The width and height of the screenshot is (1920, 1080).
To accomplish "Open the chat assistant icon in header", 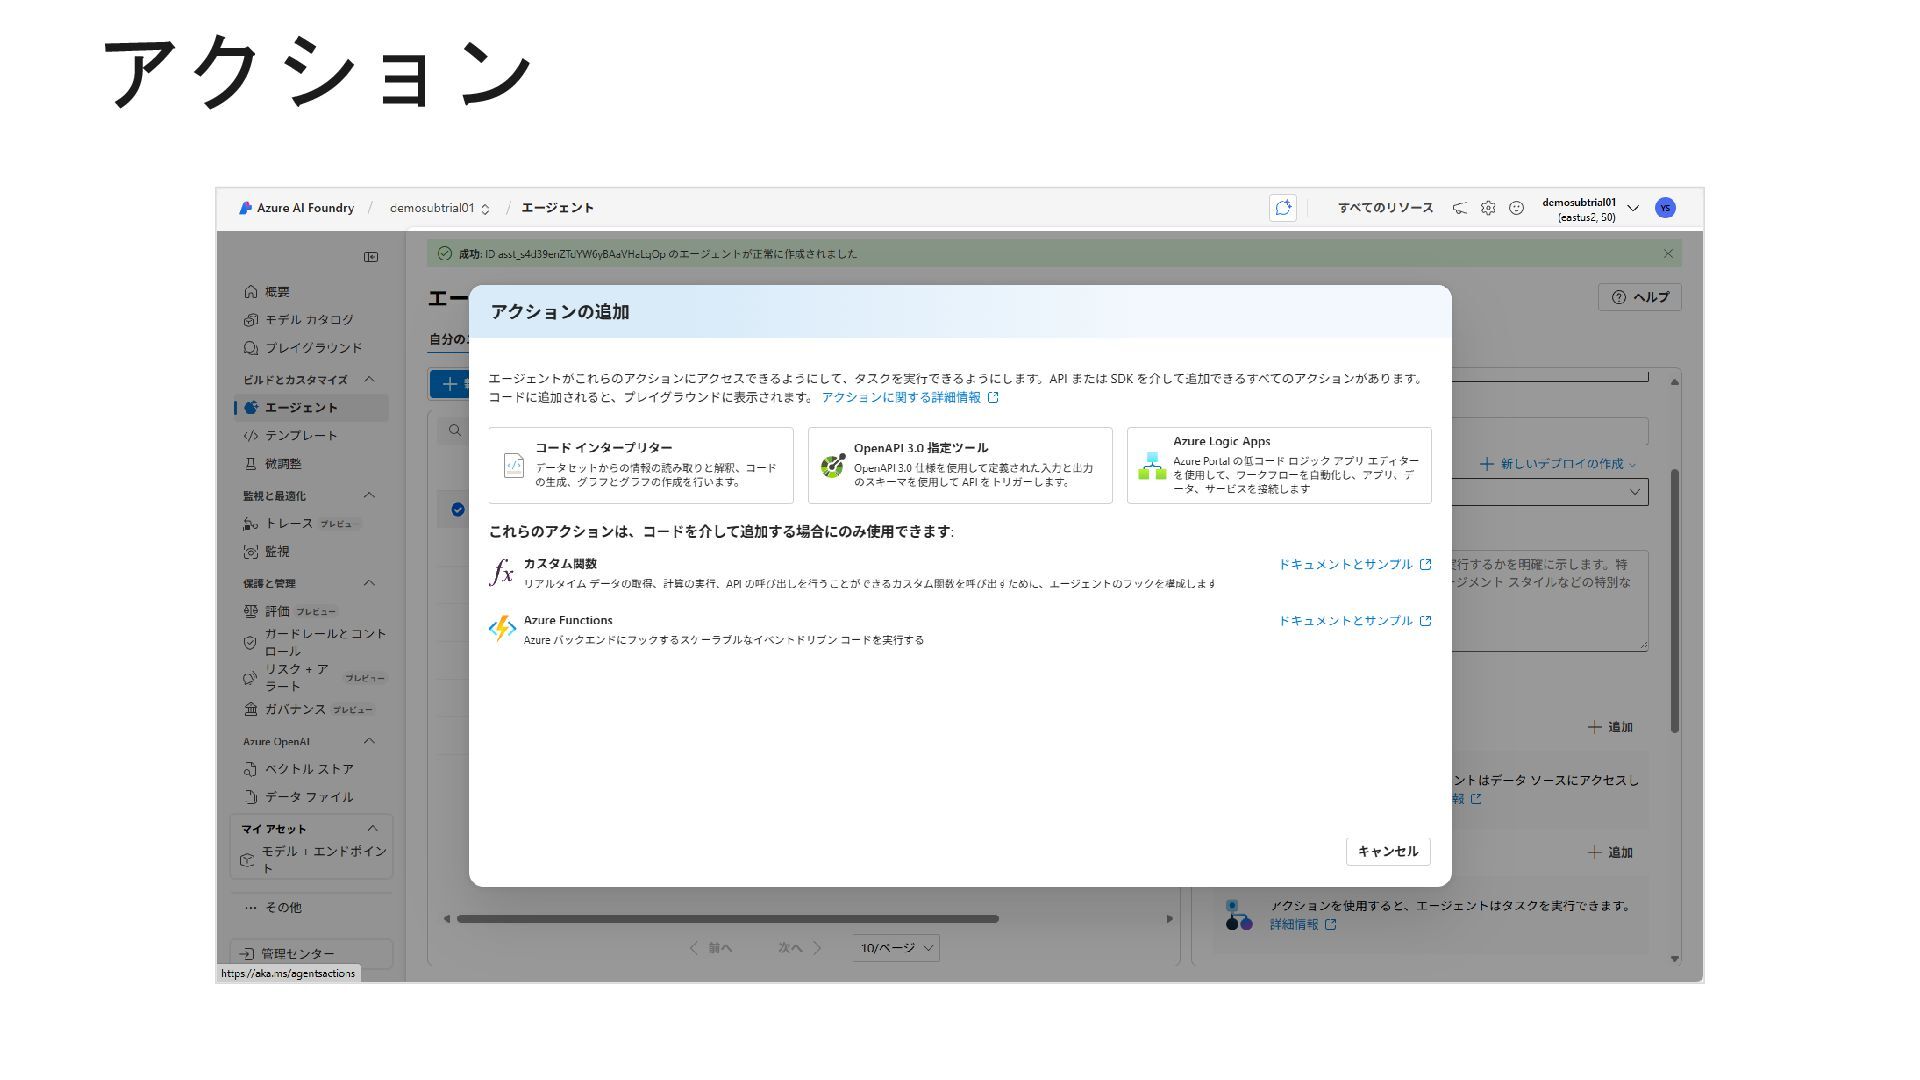I will point(1283,208).
